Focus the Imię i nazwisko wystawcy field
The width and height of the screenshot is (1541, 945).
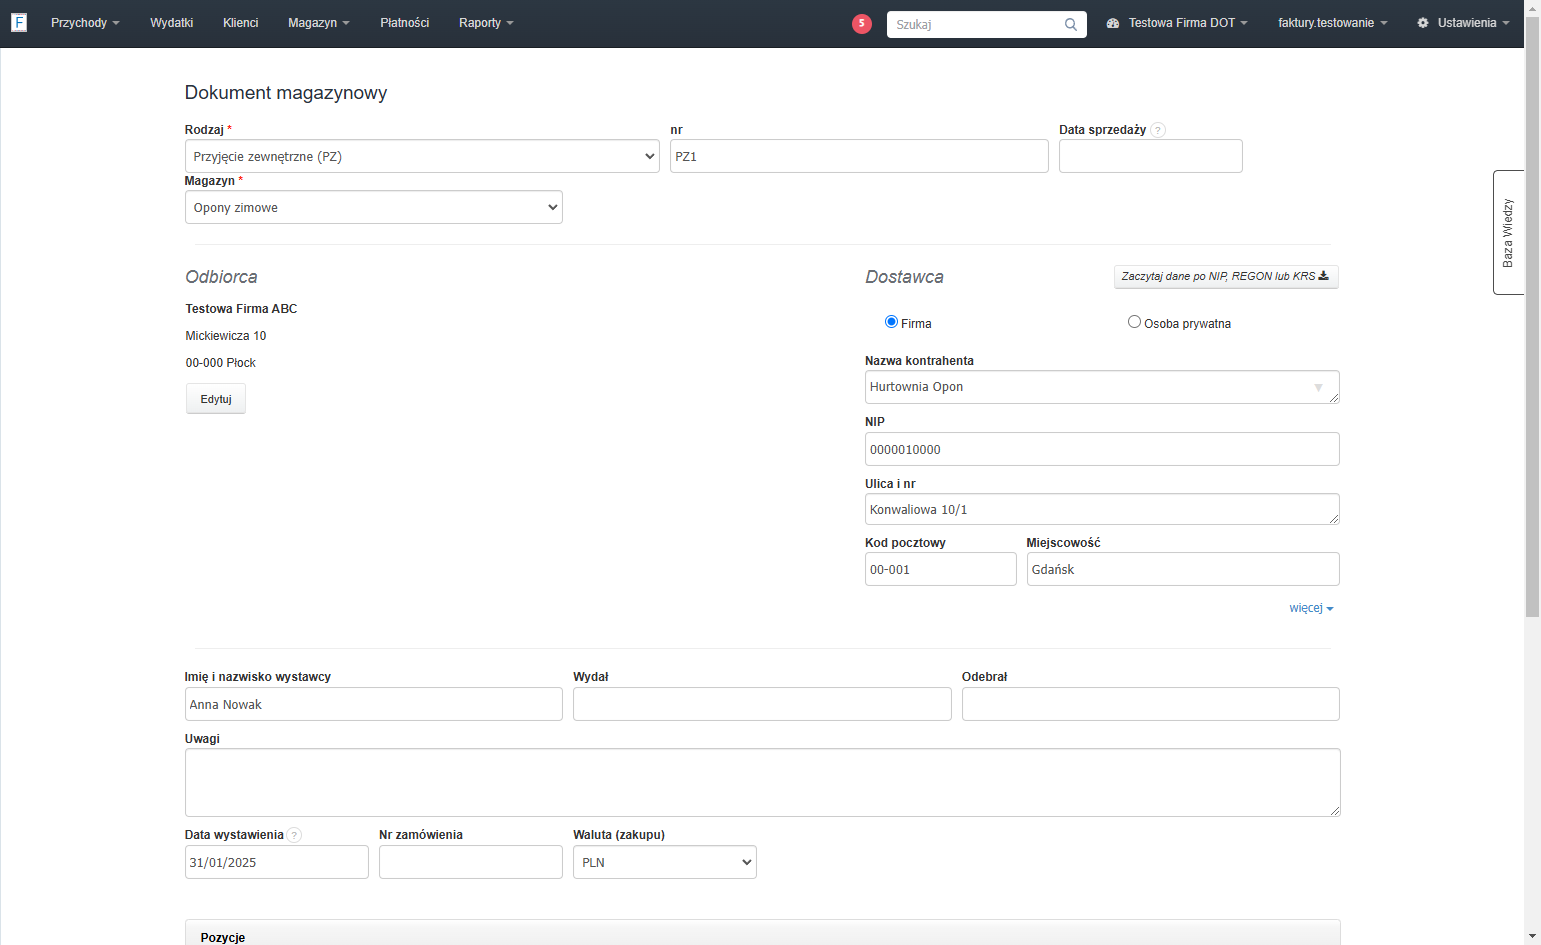374,704
